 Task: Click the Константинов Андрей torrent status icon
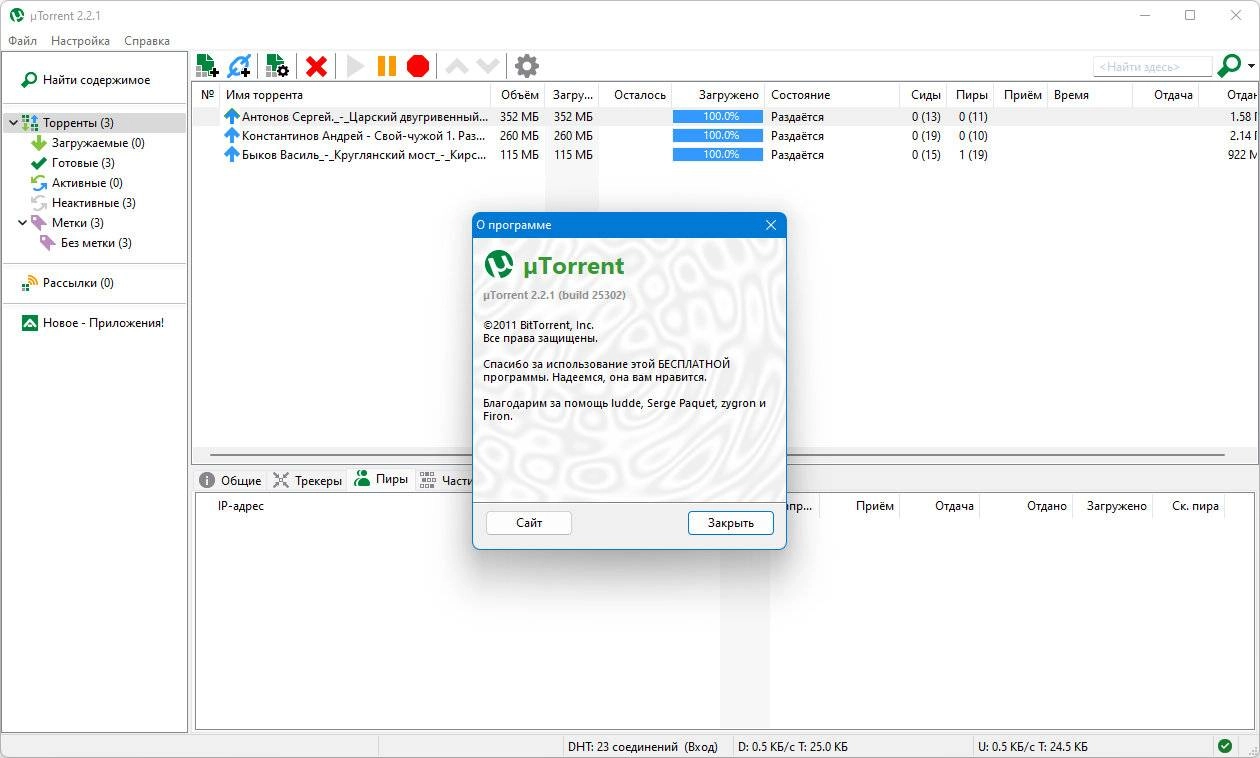pyautogui.click(x=232, y=135)
